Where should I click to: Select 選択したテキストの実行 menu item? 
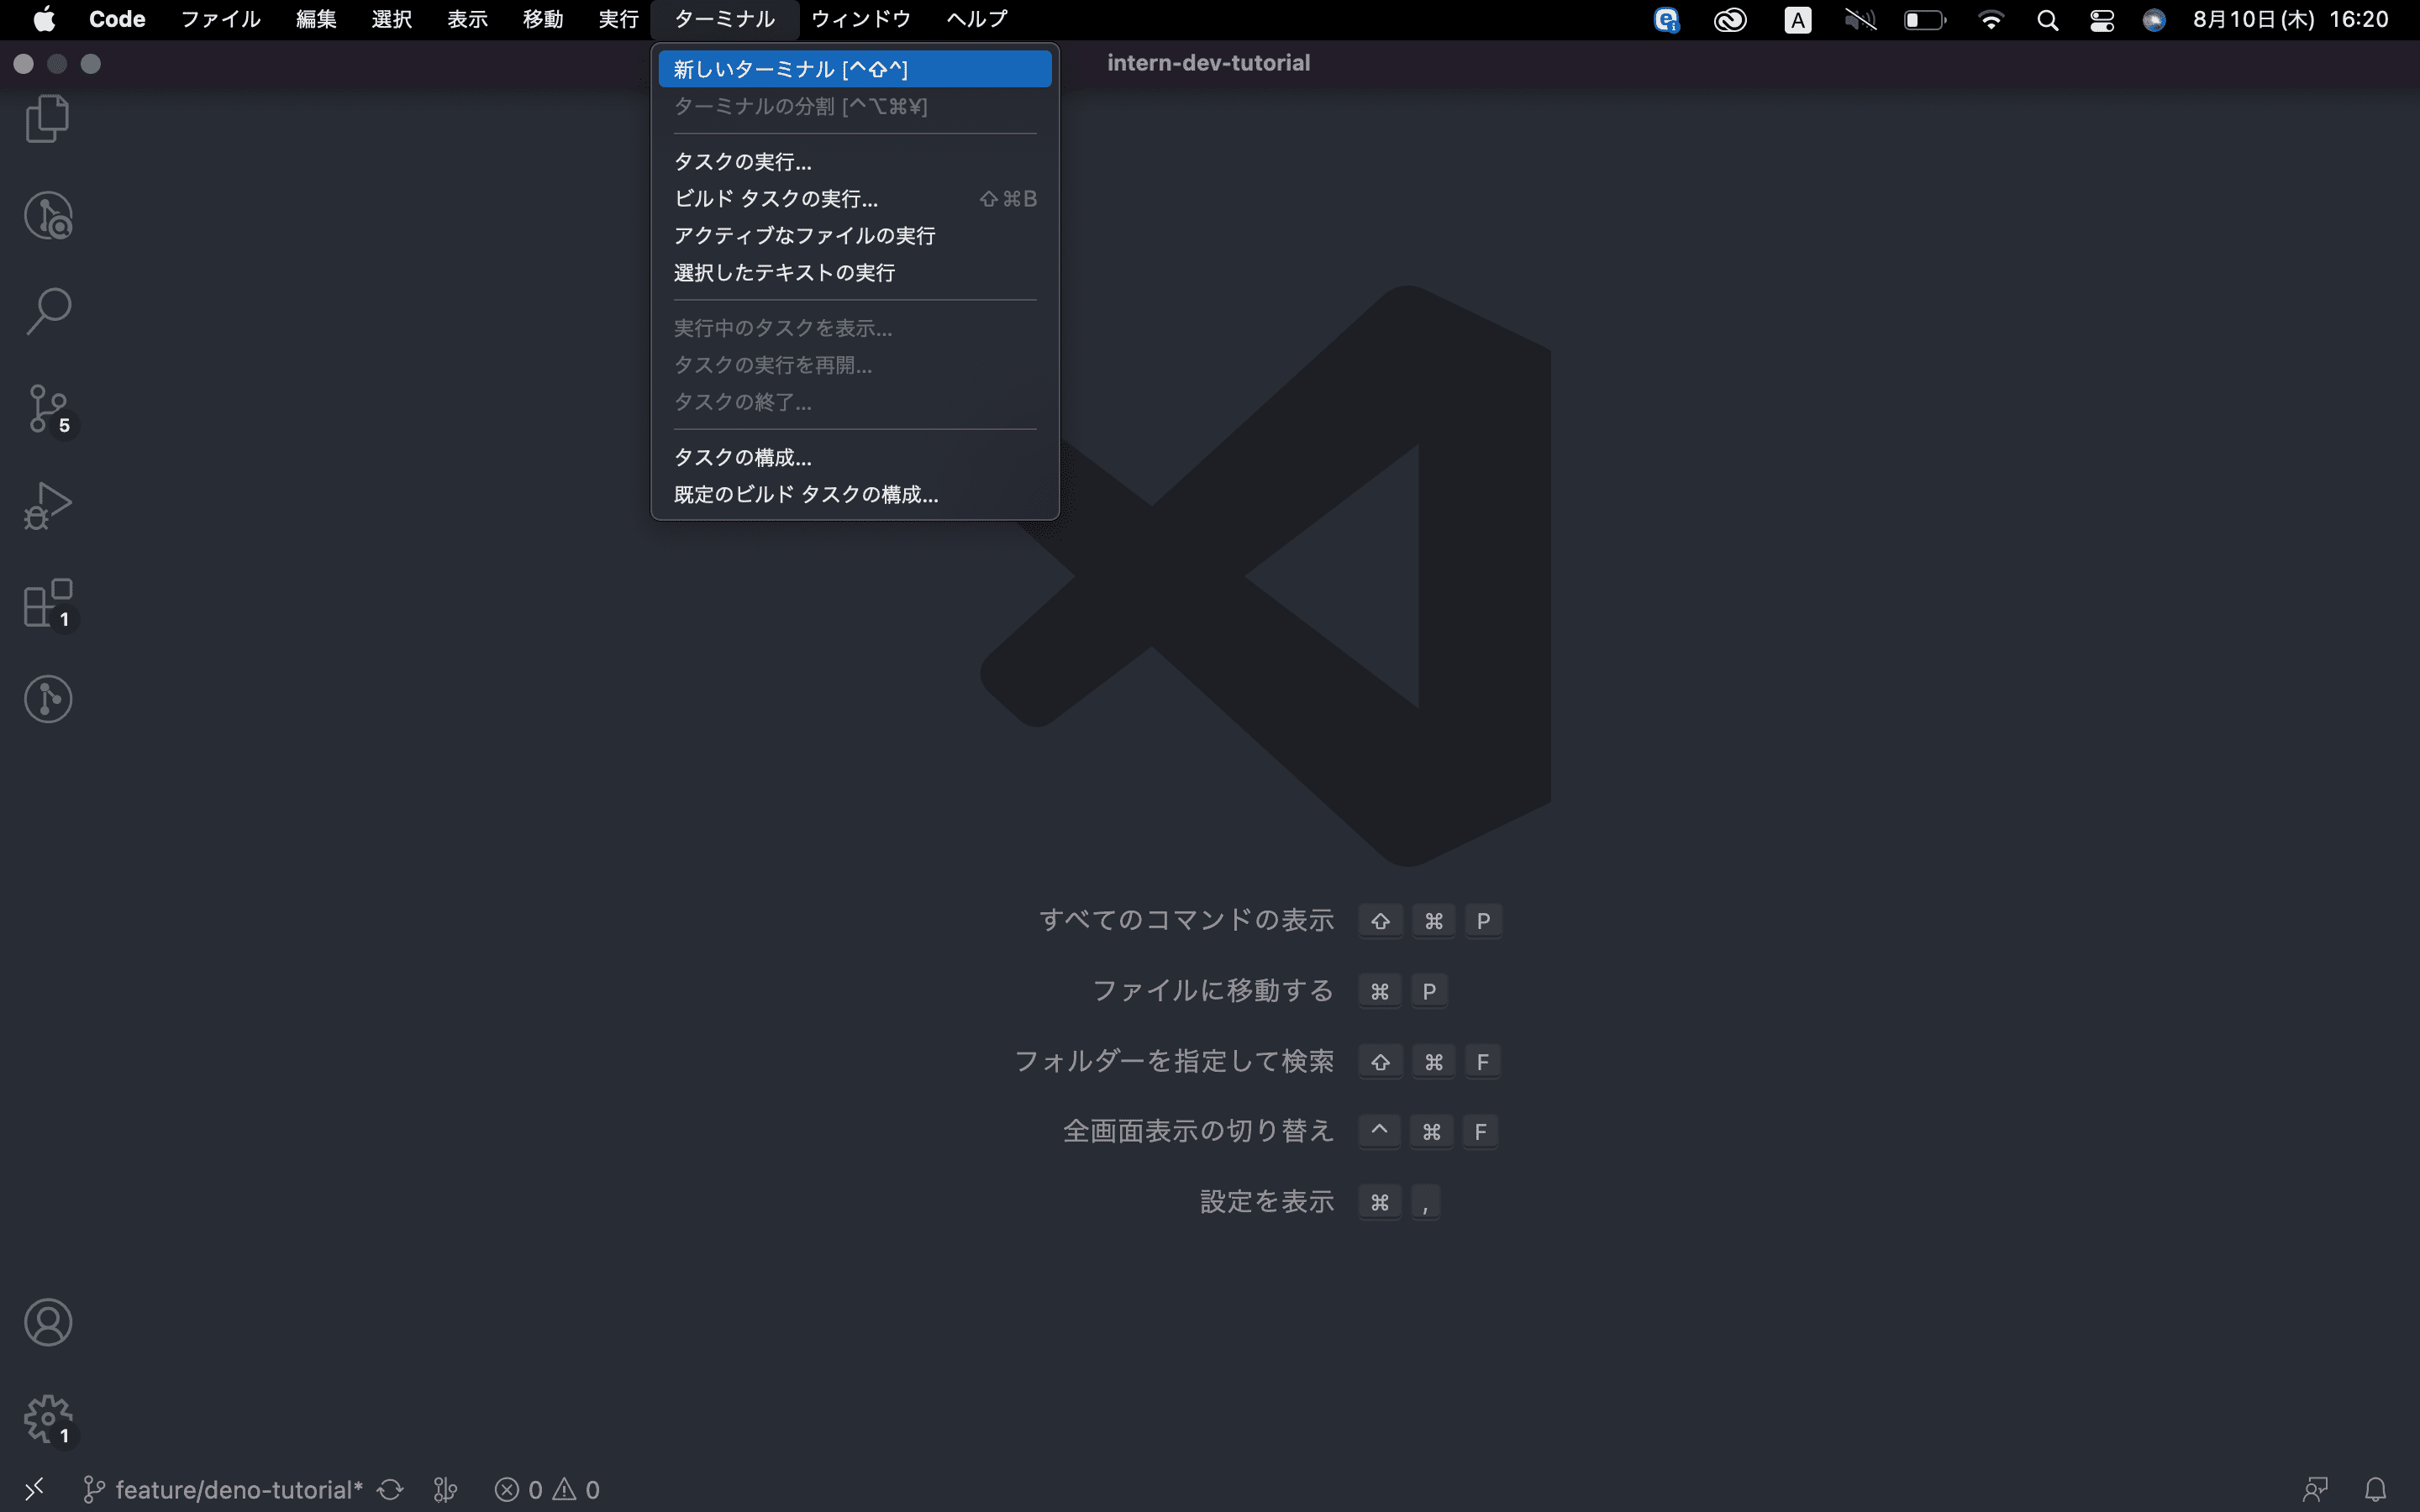coord(855,272)
